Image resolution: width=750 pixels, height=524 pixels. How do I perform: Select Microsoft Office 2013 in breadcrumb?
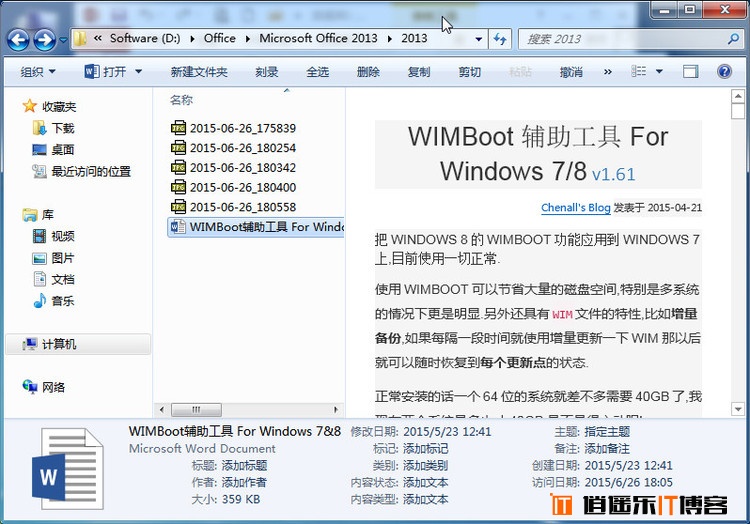(318, 38)
